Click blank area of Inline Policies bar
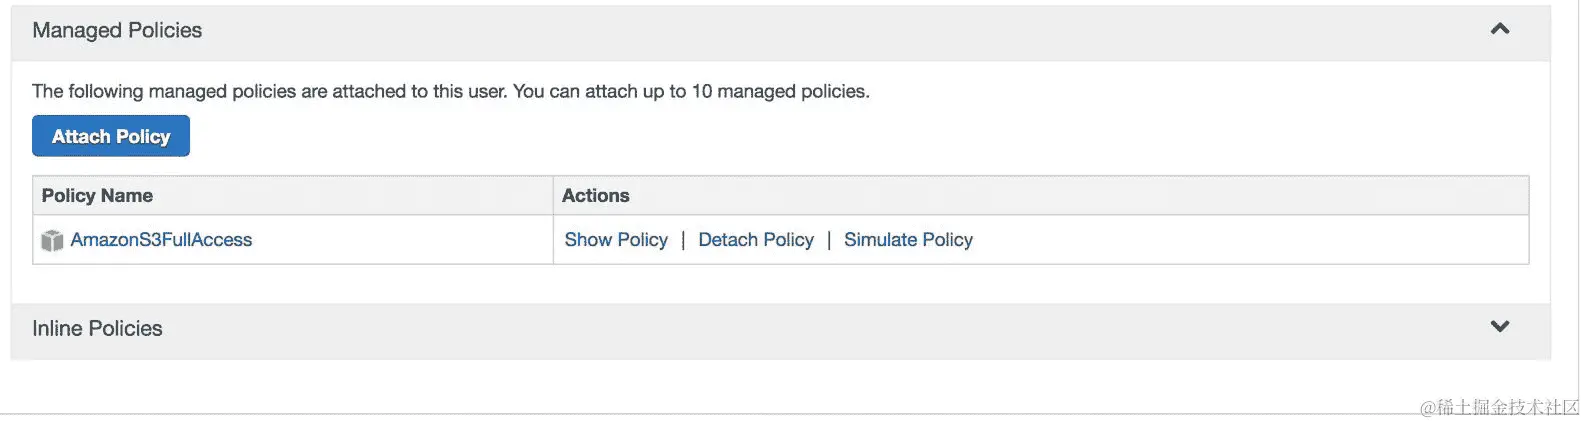This screenshot has width=1586, height=424. click(800, 328)
